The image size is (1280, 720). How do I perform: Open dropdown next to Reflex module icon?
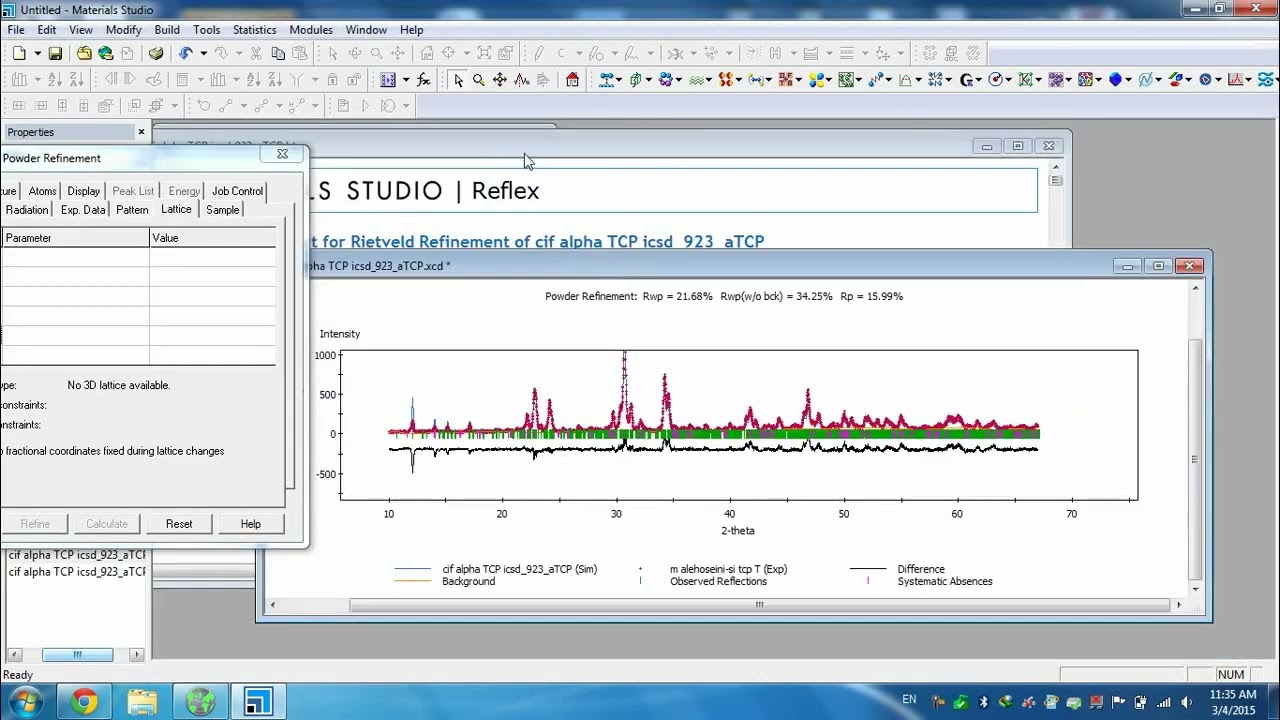[1248, 80]
